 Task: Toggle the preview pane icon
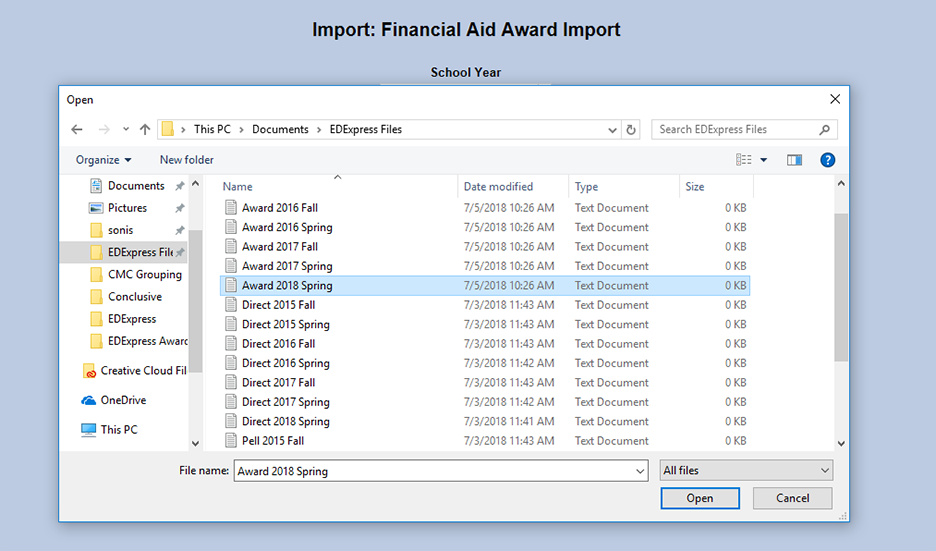pyautogui.click(x=794, y=160)
